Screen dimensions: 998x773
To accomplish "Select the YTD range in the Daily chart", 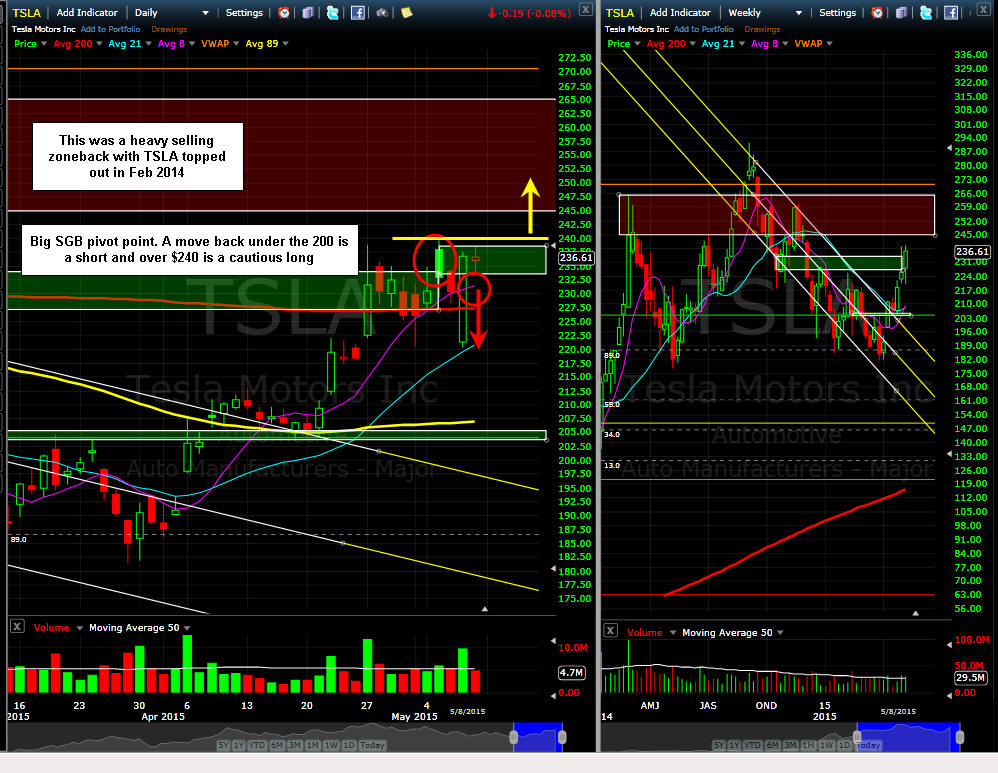I will (257, 745).
